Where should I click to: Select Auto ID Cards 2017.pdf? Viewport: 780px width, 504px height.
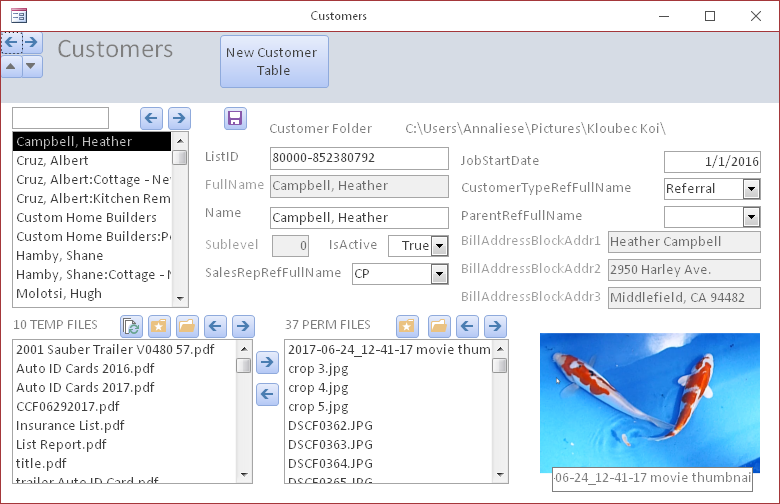point(125,388)
